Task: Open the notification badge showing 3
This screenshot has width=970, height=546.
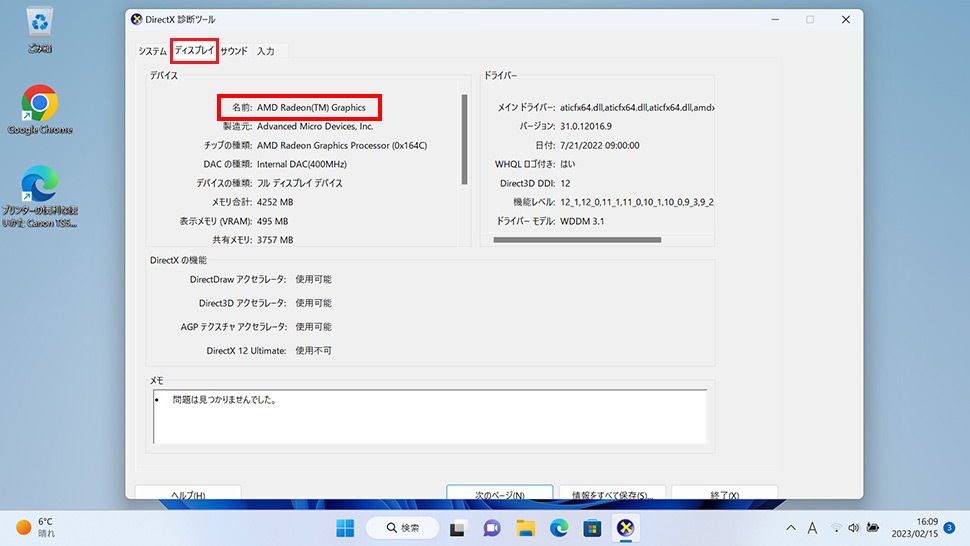Action: point(950,527)
